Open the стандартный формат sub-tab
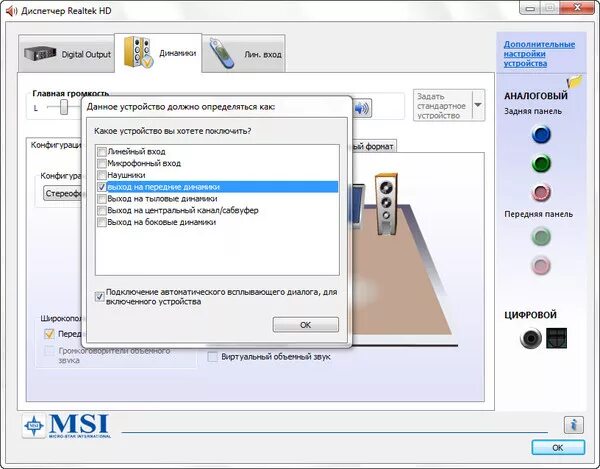The image size is (600, 469). (373, 146)
